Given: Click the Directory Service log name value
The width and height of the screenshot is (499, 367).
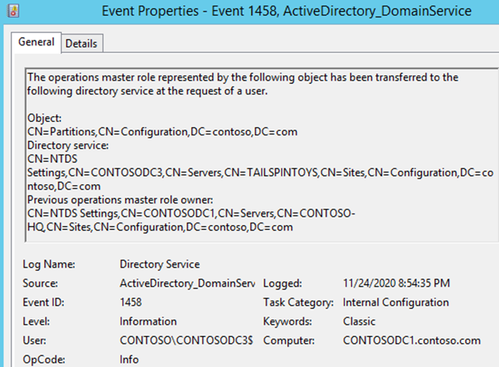Looking at the screenshot, I should 160,264.
